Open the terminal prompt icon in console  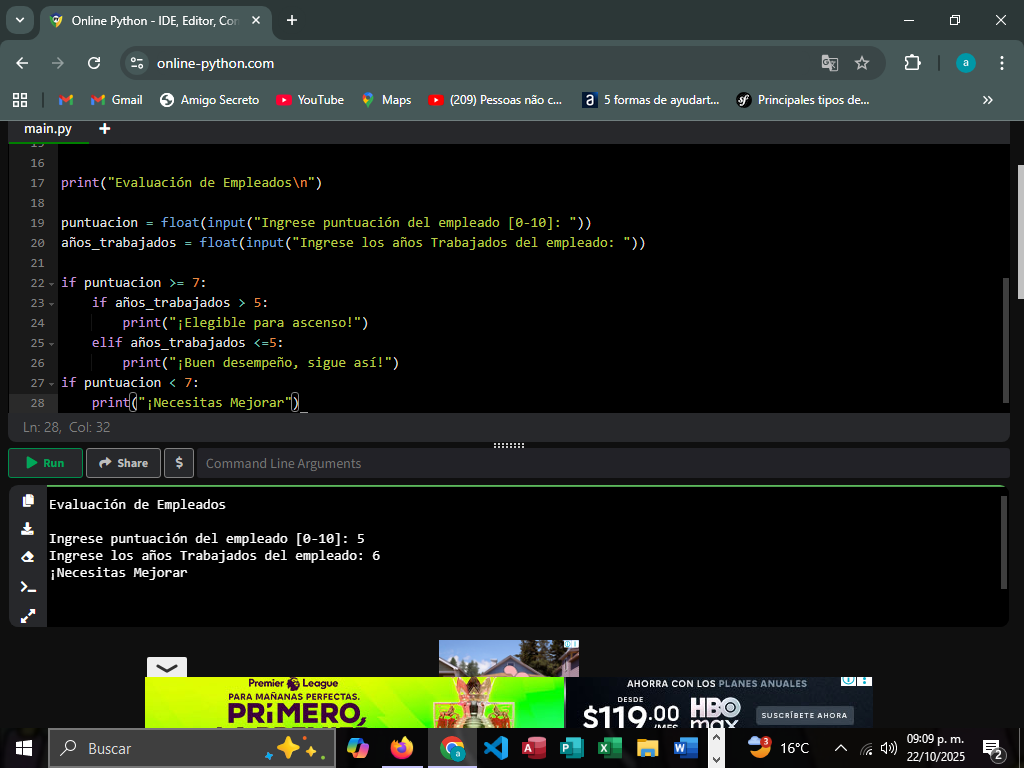pyautogui.click(x=28, y=587)
